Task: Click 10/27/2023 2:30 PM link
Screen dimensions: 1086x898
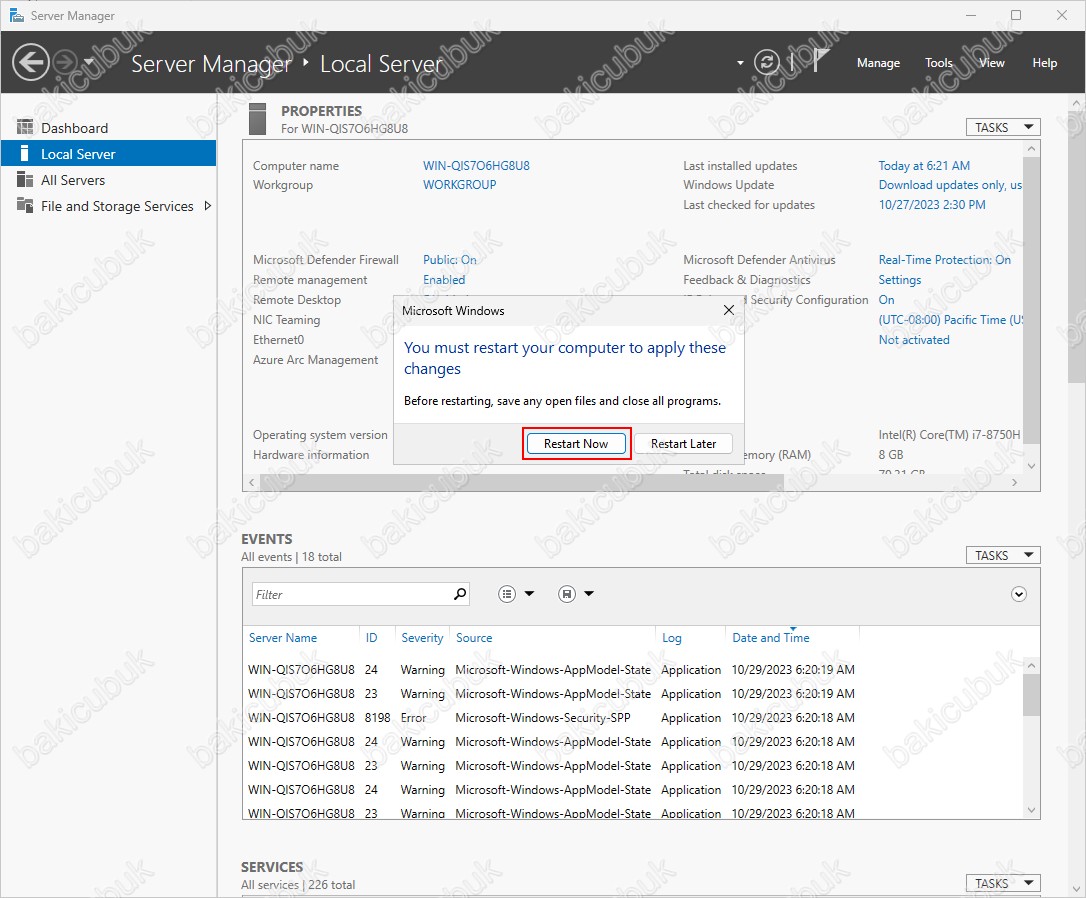Action: pyautogui.click(x=932, y=204)
